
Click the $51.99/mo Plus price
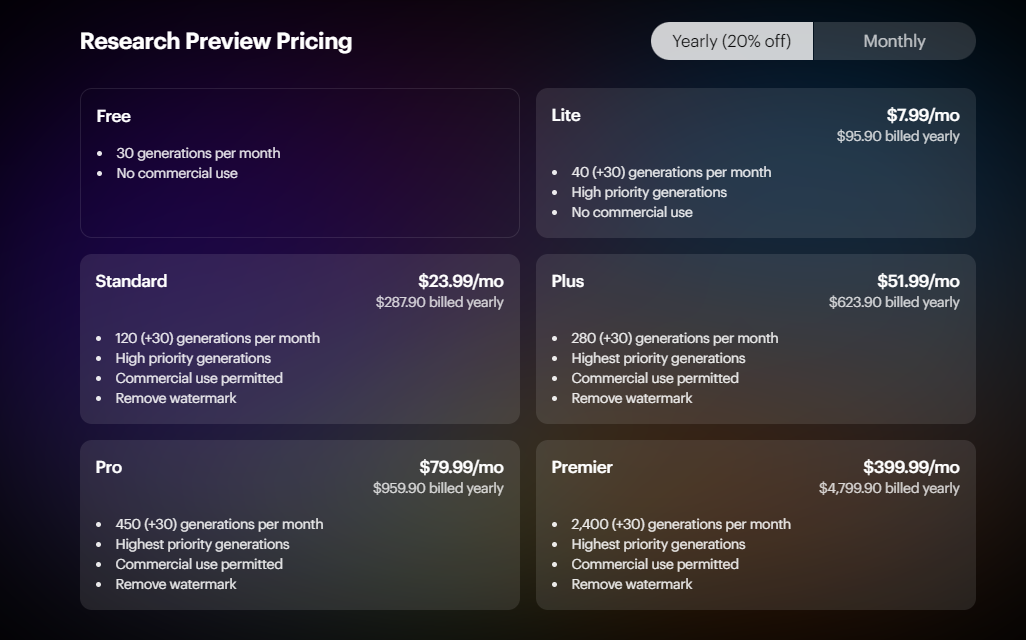tap(918, 281)
